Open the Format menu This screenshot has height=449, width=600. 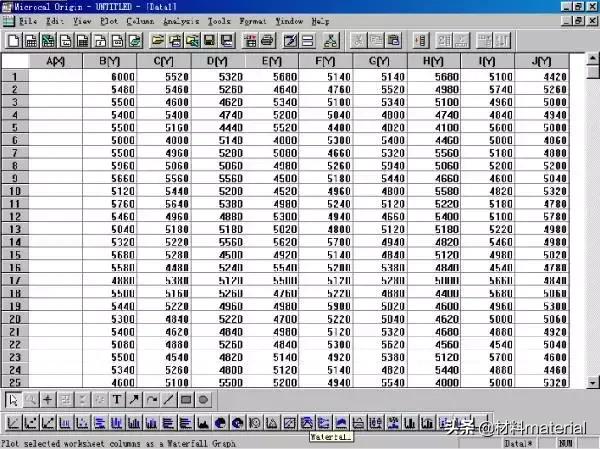point(253,21)
